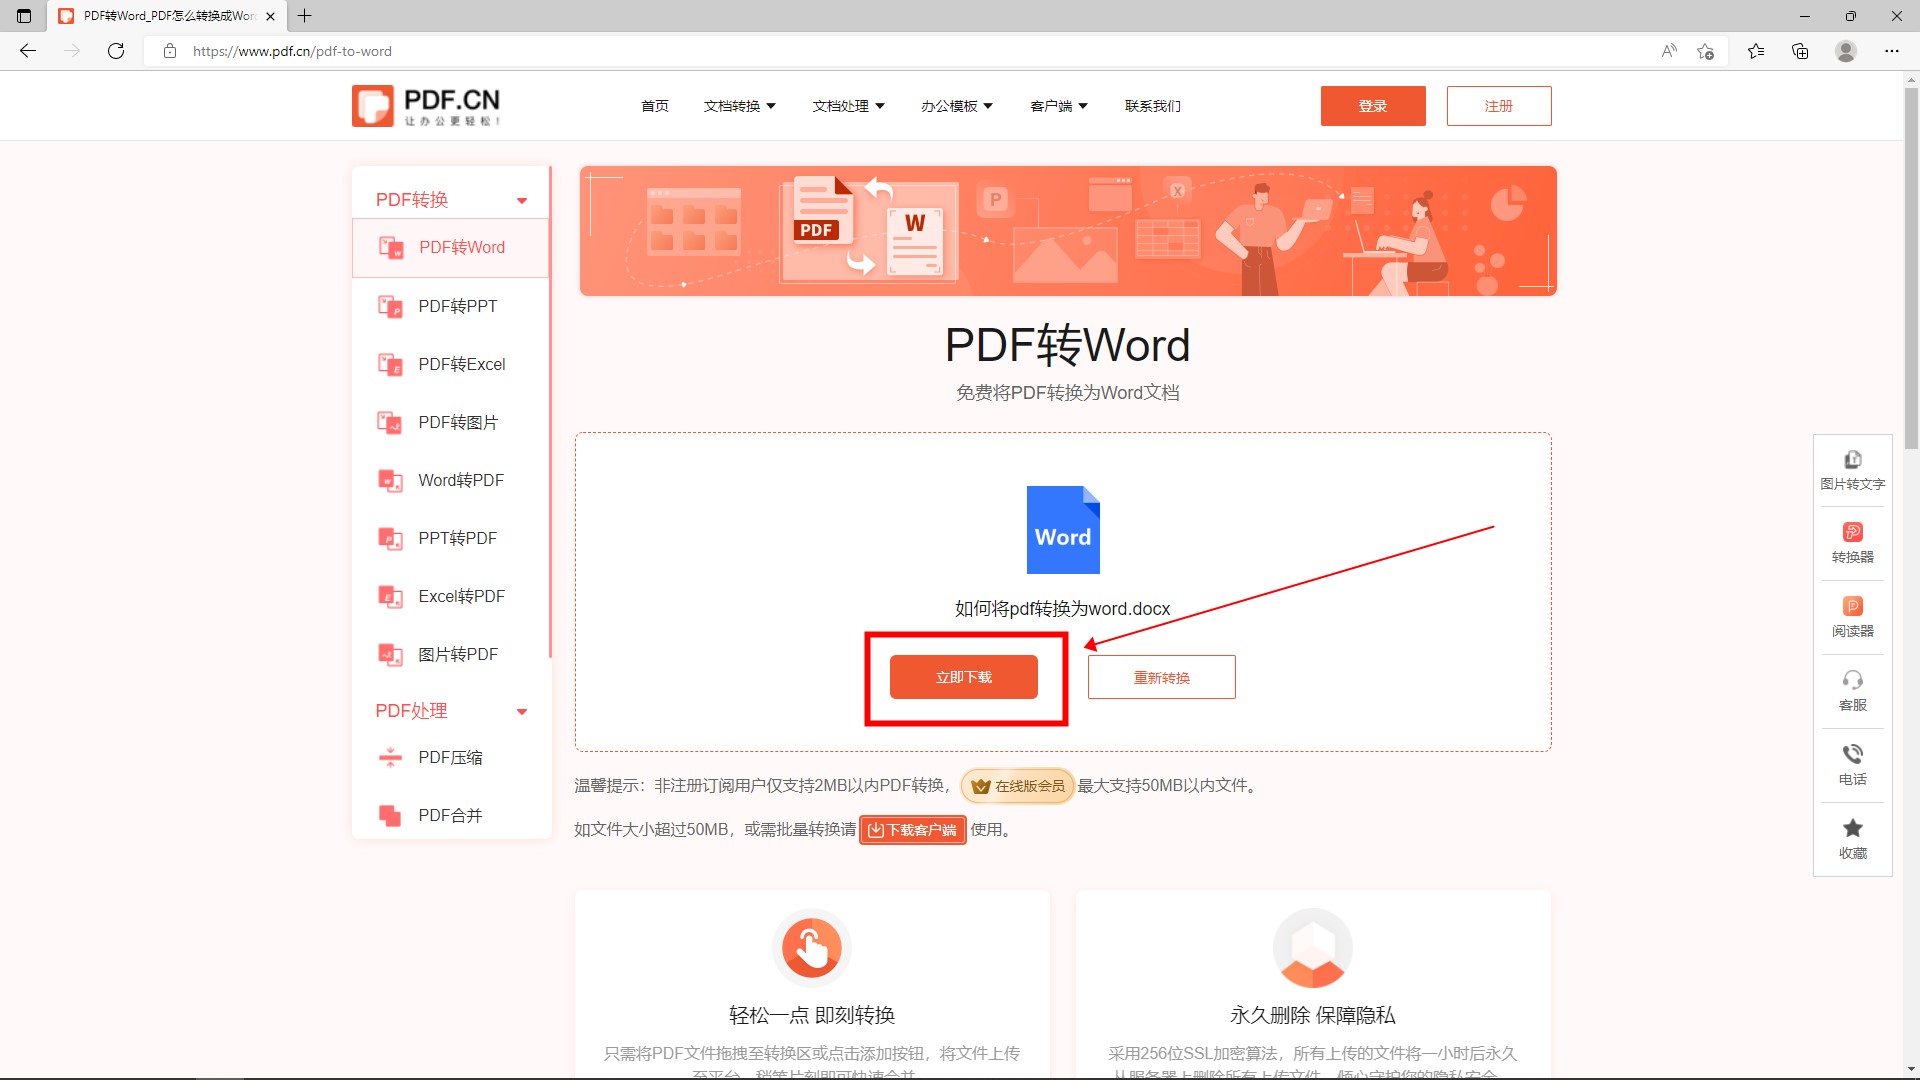Click the 登录 login button

click(1373, 106)
